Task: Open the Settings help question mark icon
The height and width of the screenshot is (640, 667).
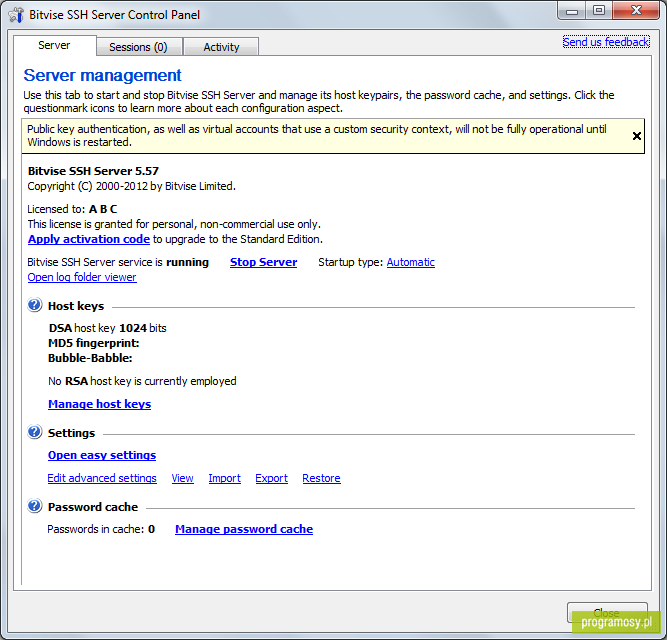Action: [34, 432]
